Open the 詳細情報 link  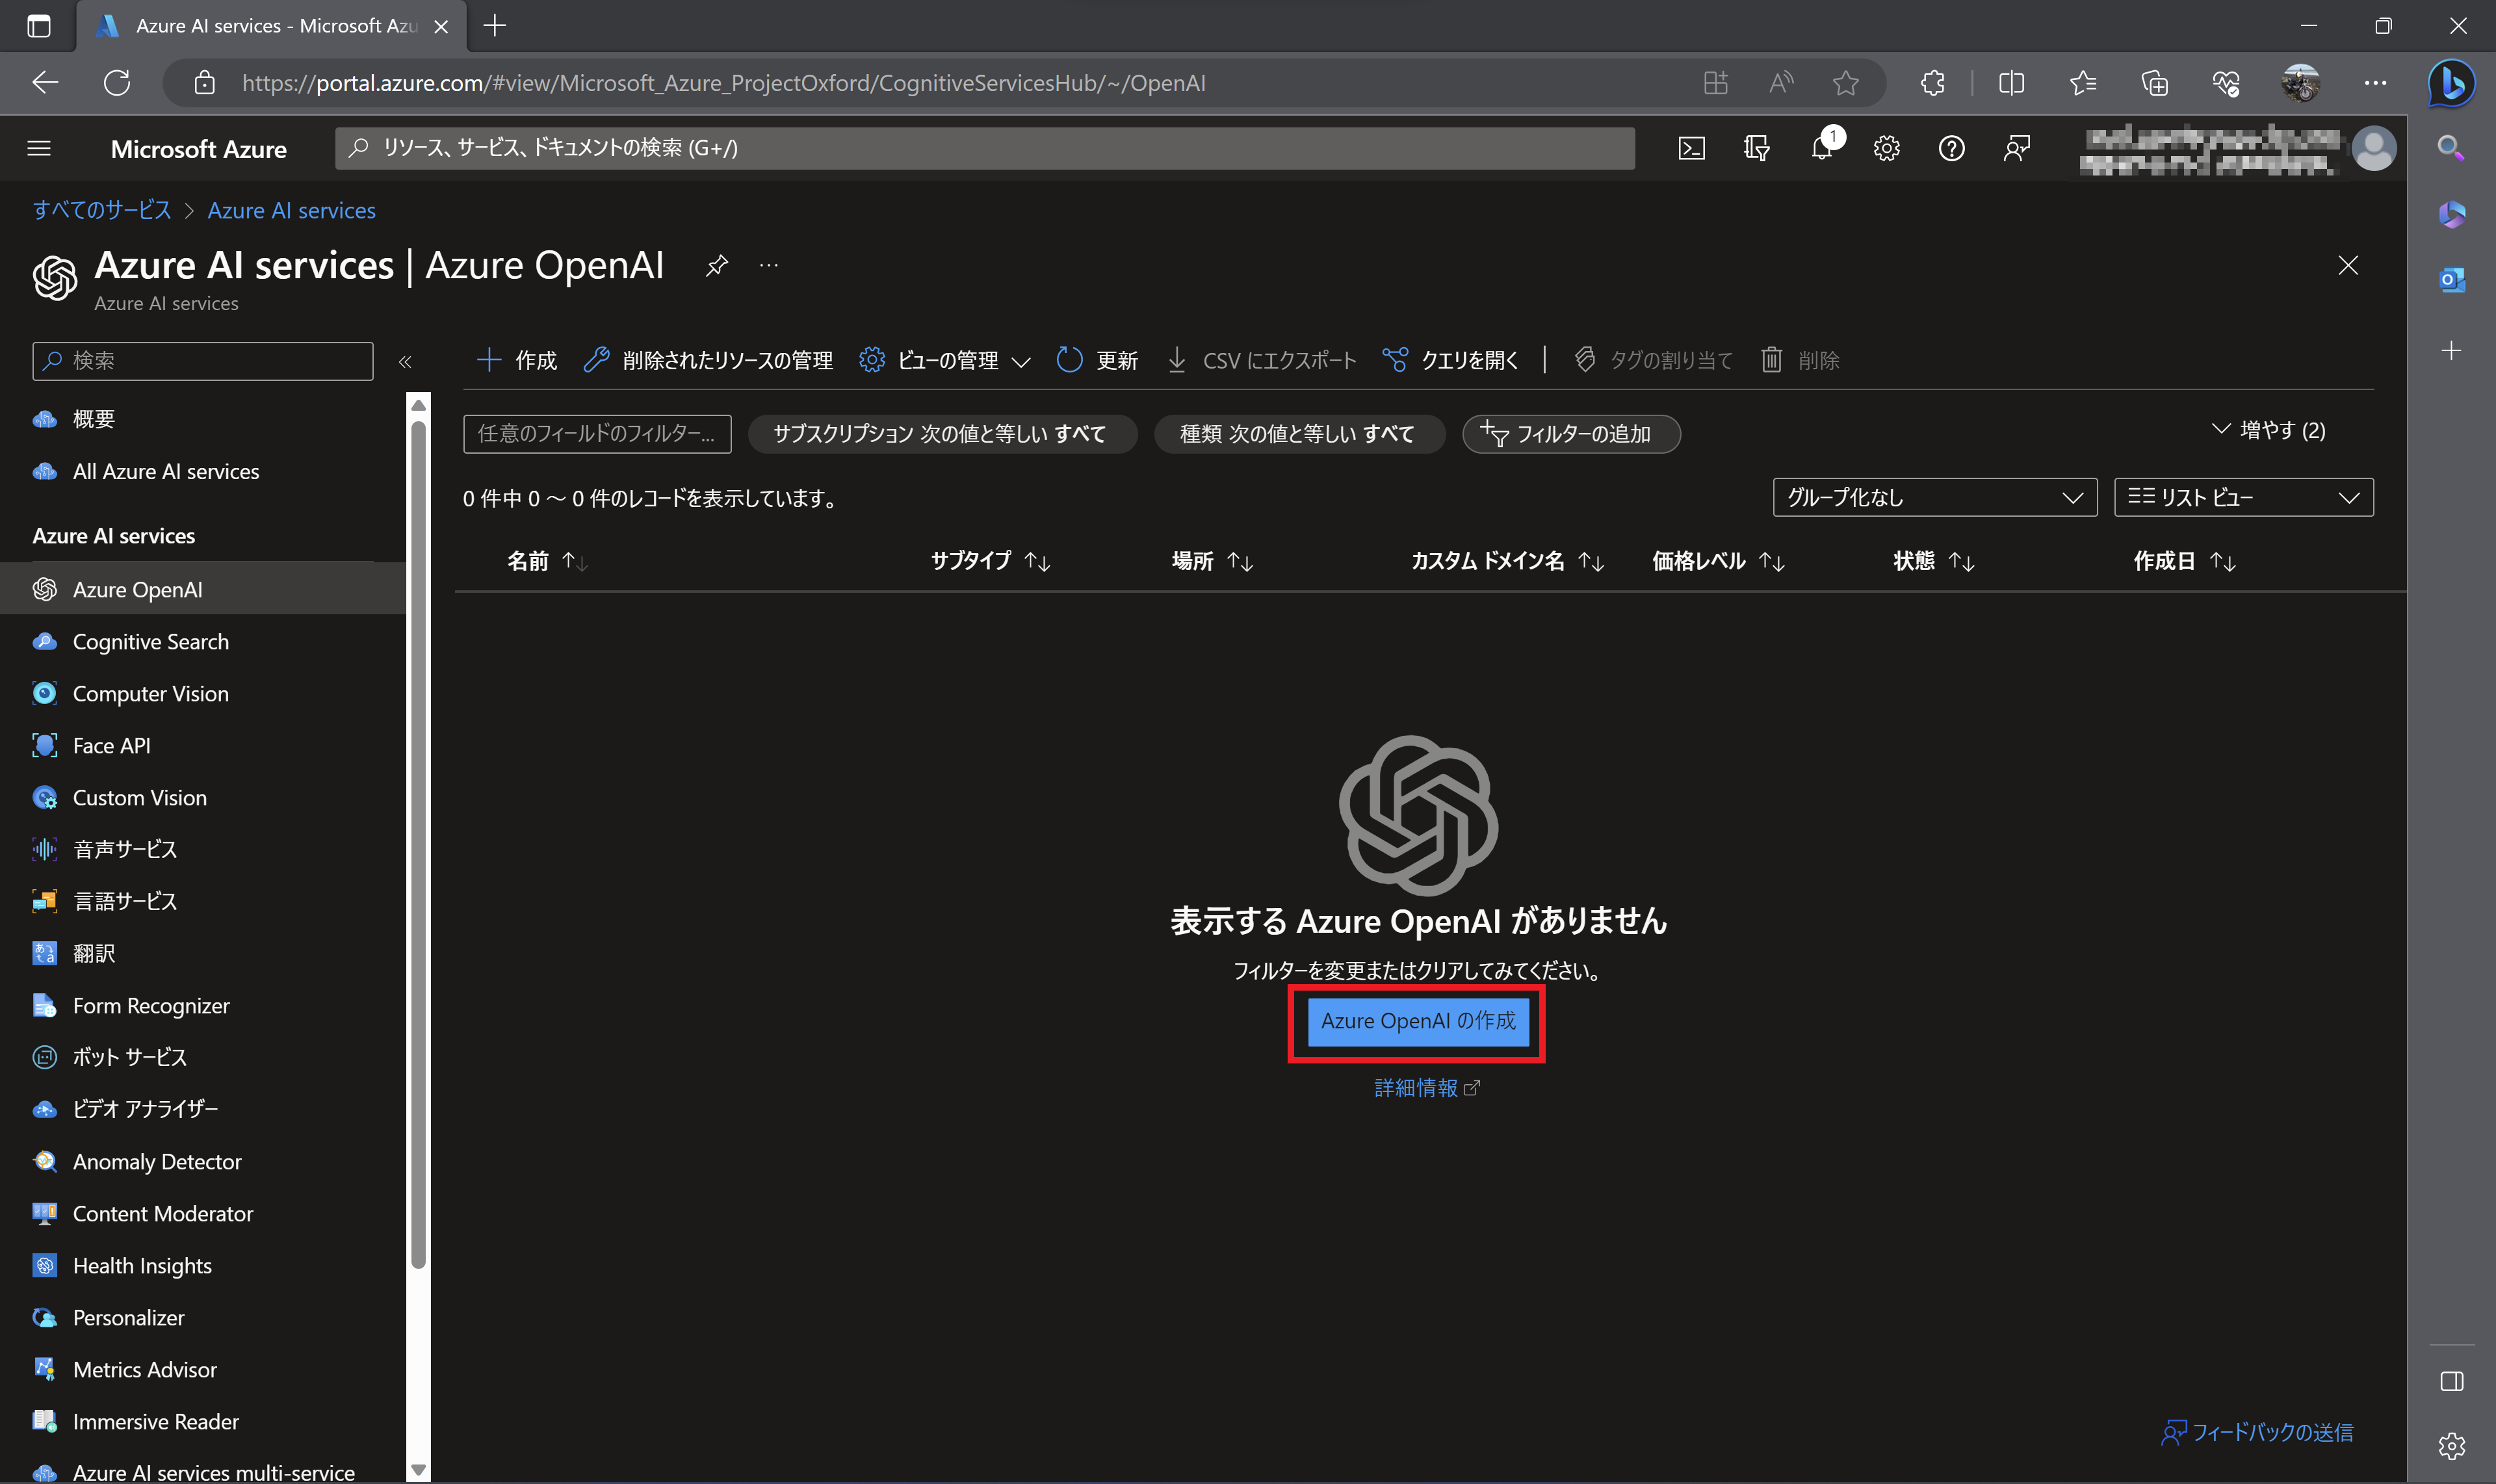1426,1088
